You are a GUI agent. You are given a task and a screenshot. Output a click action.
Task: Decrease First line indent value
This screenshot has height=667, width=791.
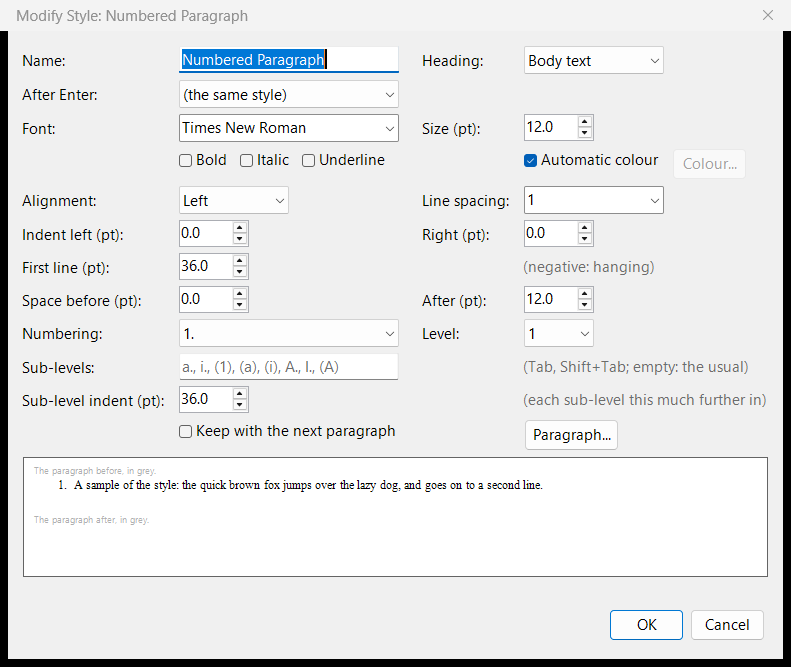[240, 272]
